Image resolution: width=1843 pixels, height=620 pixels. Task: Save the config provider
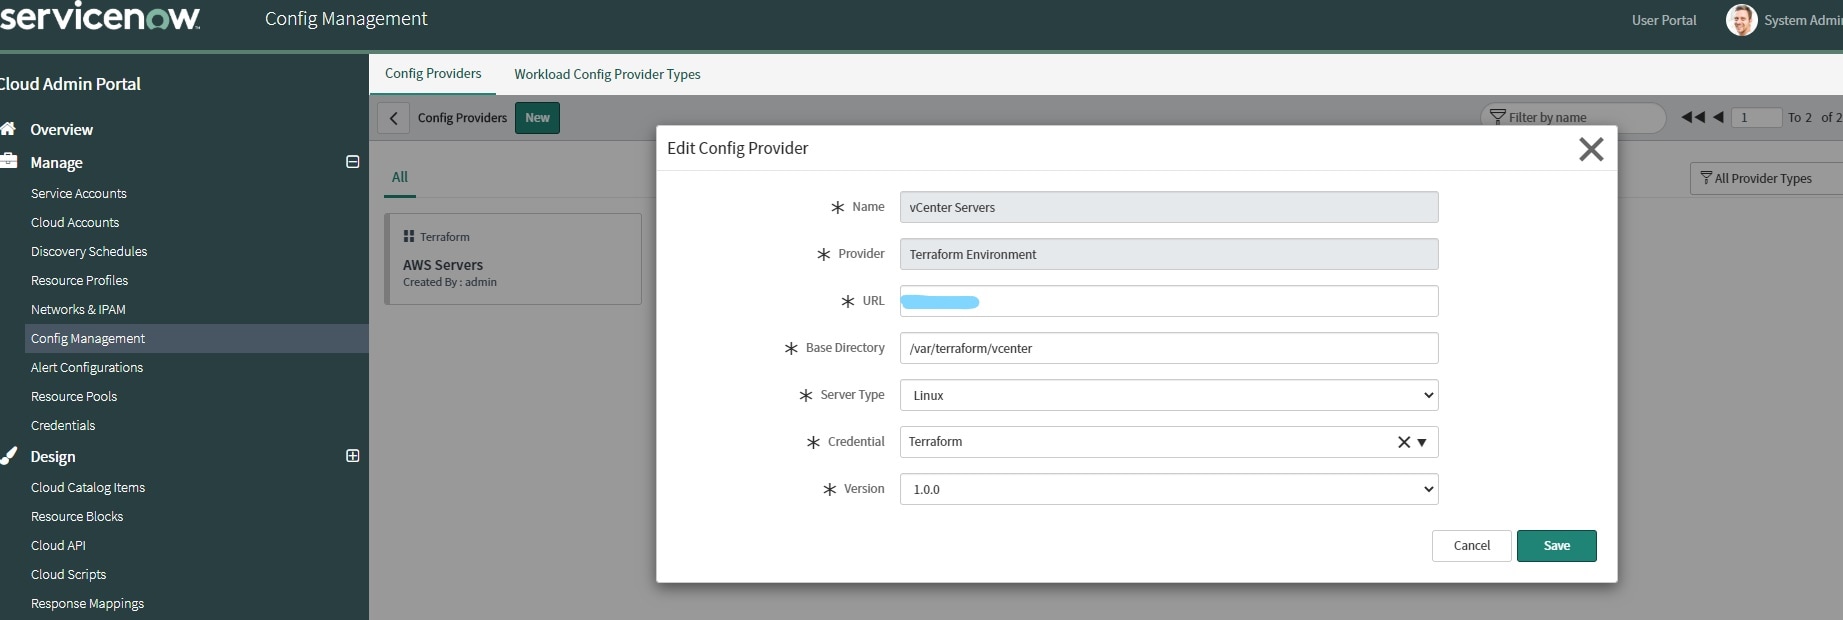tap(1556, 546)
